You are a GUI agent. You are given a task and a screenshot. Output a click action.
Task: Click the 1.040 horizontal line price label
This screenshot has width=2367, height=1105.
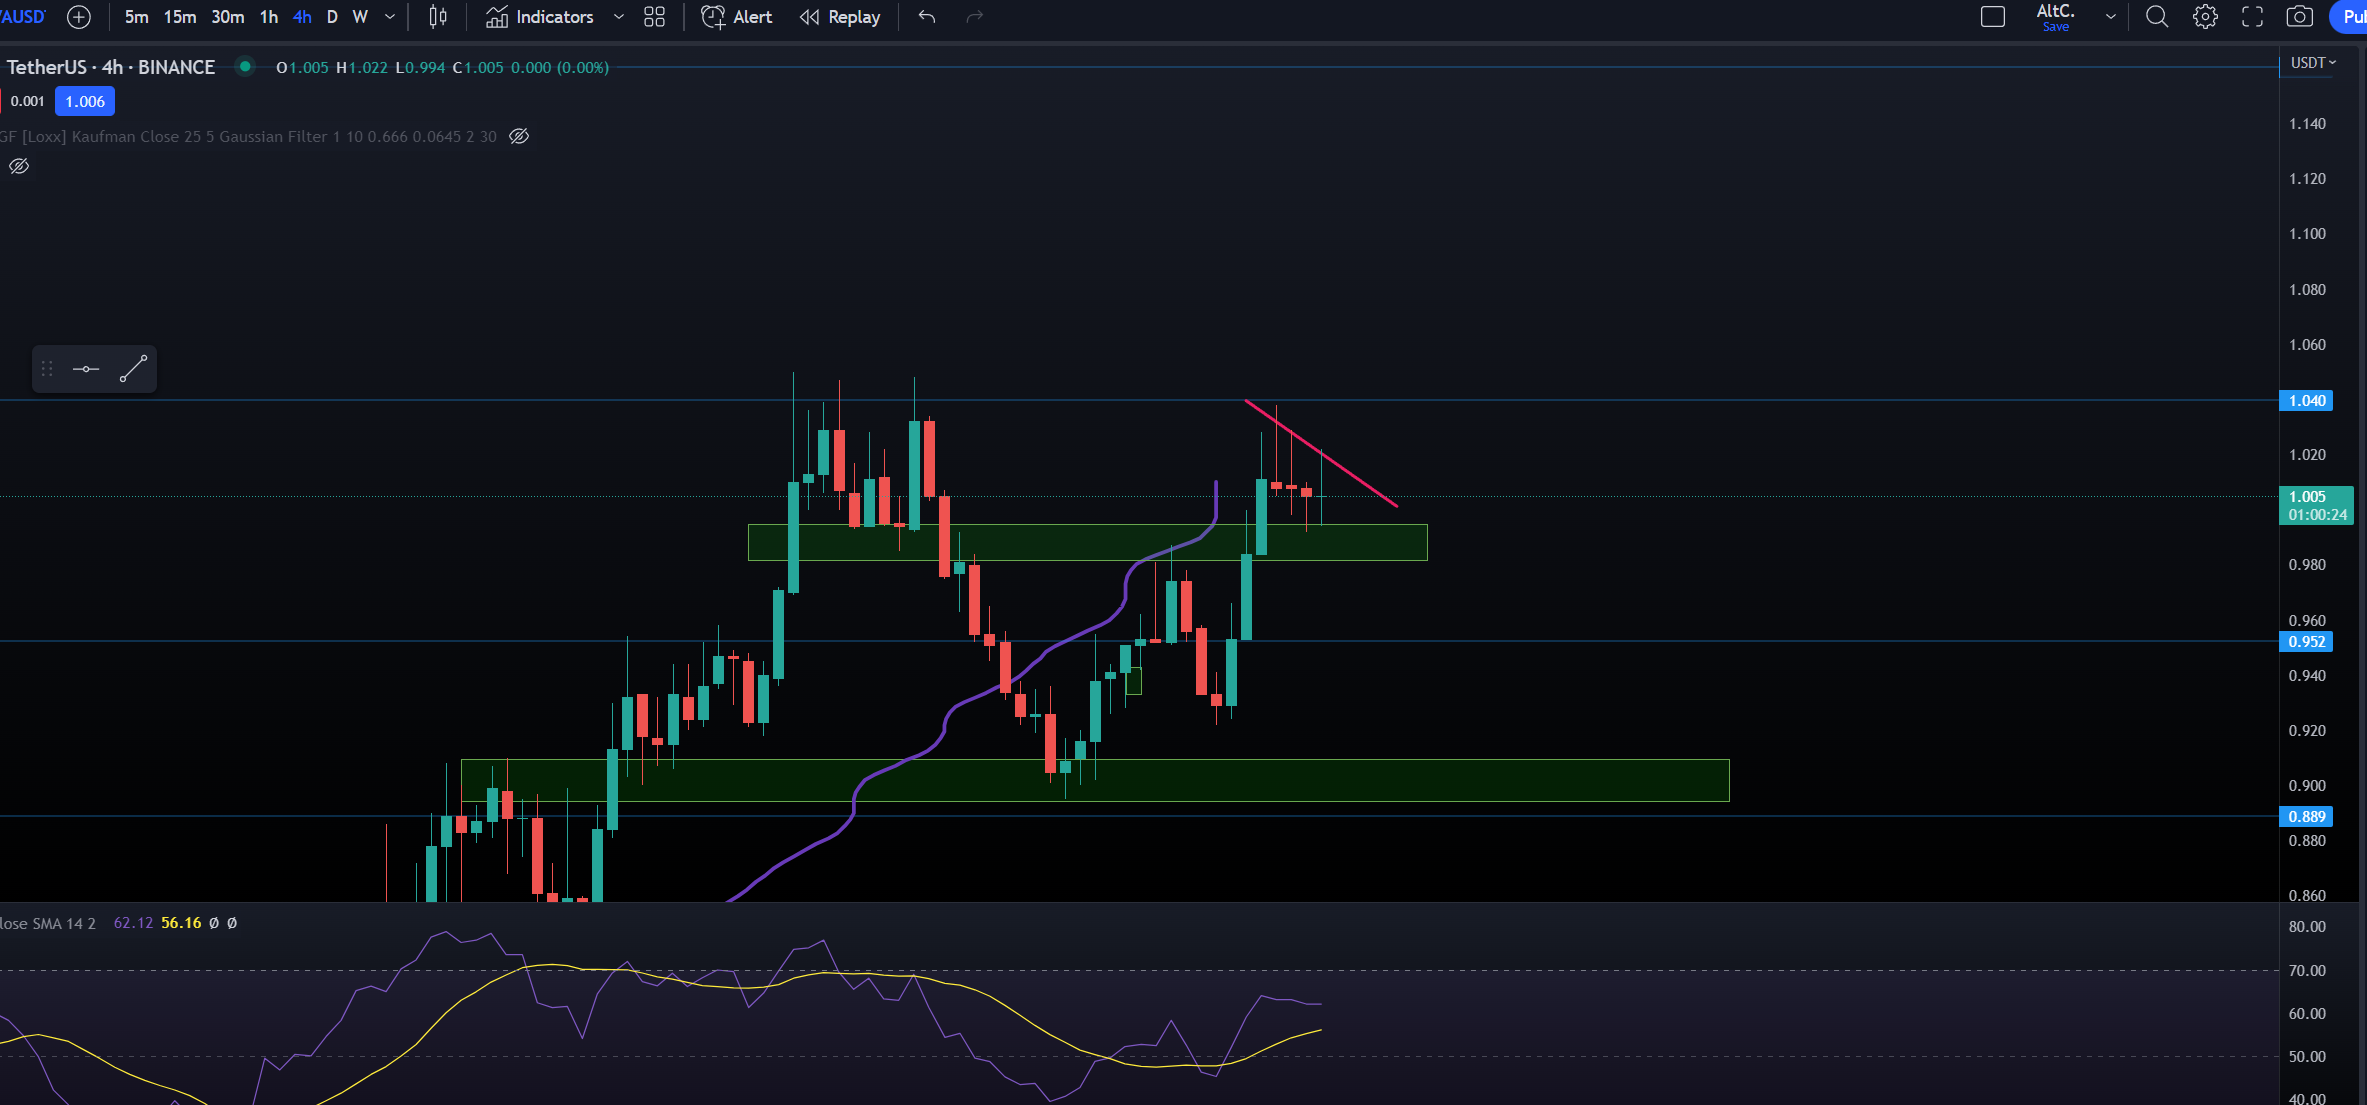coord(2306,400)
